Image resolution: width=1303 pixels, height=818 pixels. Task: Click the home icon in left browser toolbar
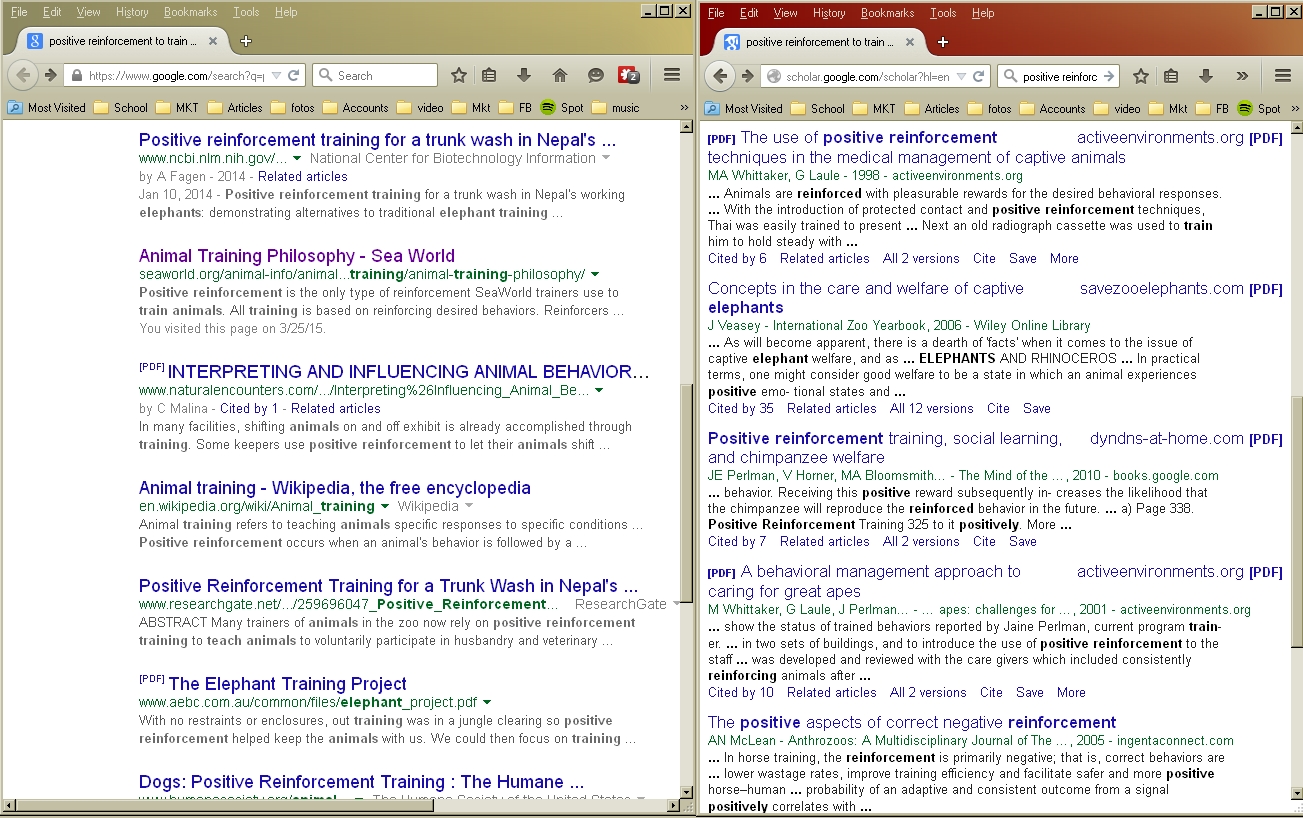pos(560,76)
